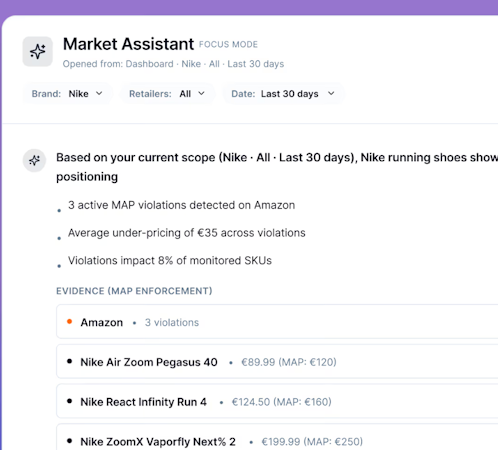
Task: Click the orange status dot next to Amazon
Action: pos(69,321)
